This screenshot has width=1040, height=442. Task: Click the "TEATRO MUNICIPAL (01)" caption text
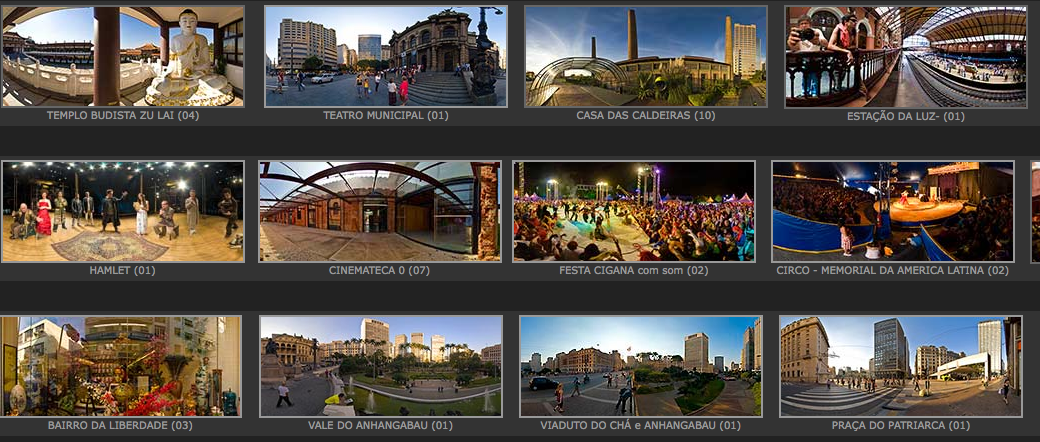385,116
